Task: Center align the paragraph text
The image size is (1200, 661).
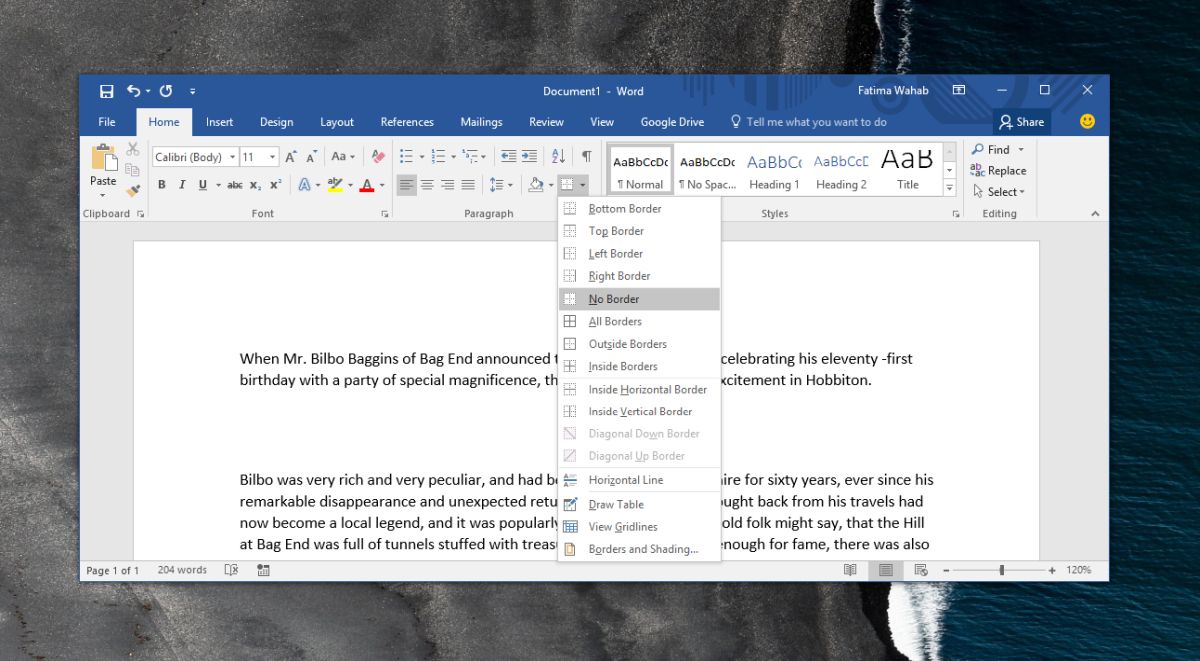Action: tap(427, 185)
